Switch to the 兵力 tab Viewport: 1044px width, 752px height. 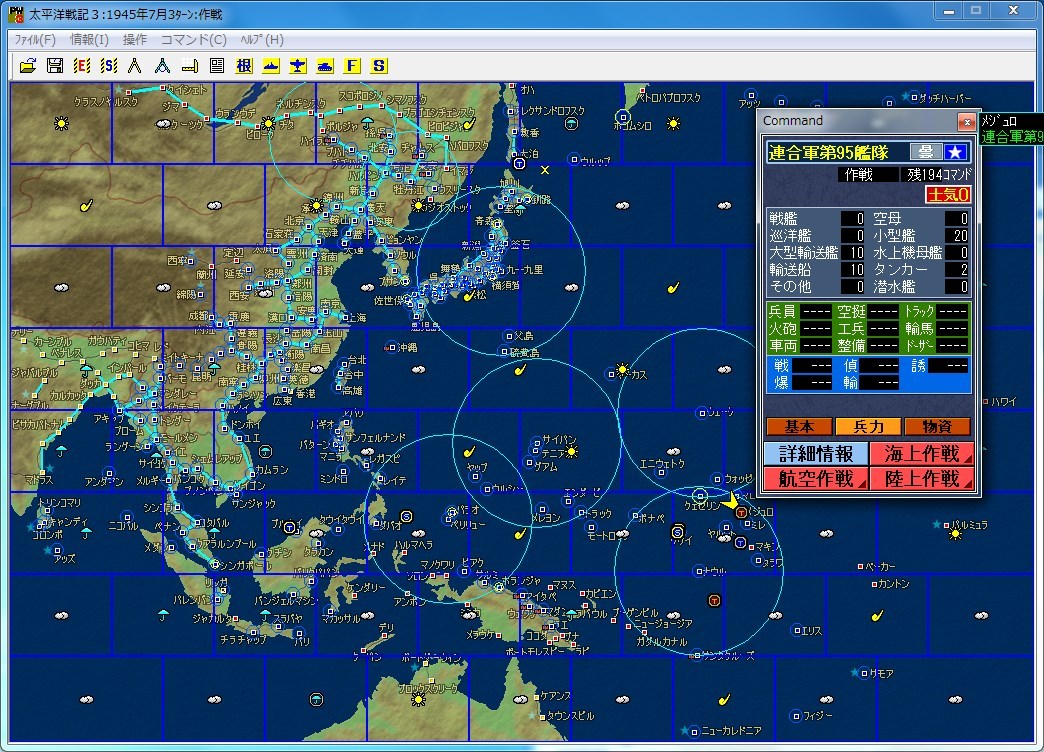coord(868,426)
